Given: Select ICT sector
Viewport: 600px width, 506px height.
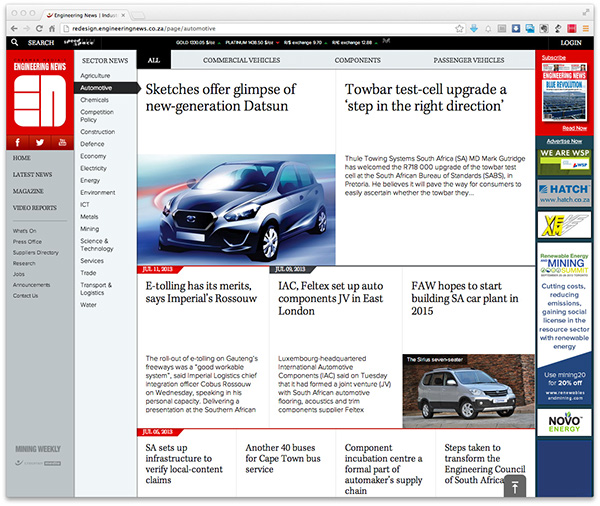Looking at the screenshot, I should point(85,204).
